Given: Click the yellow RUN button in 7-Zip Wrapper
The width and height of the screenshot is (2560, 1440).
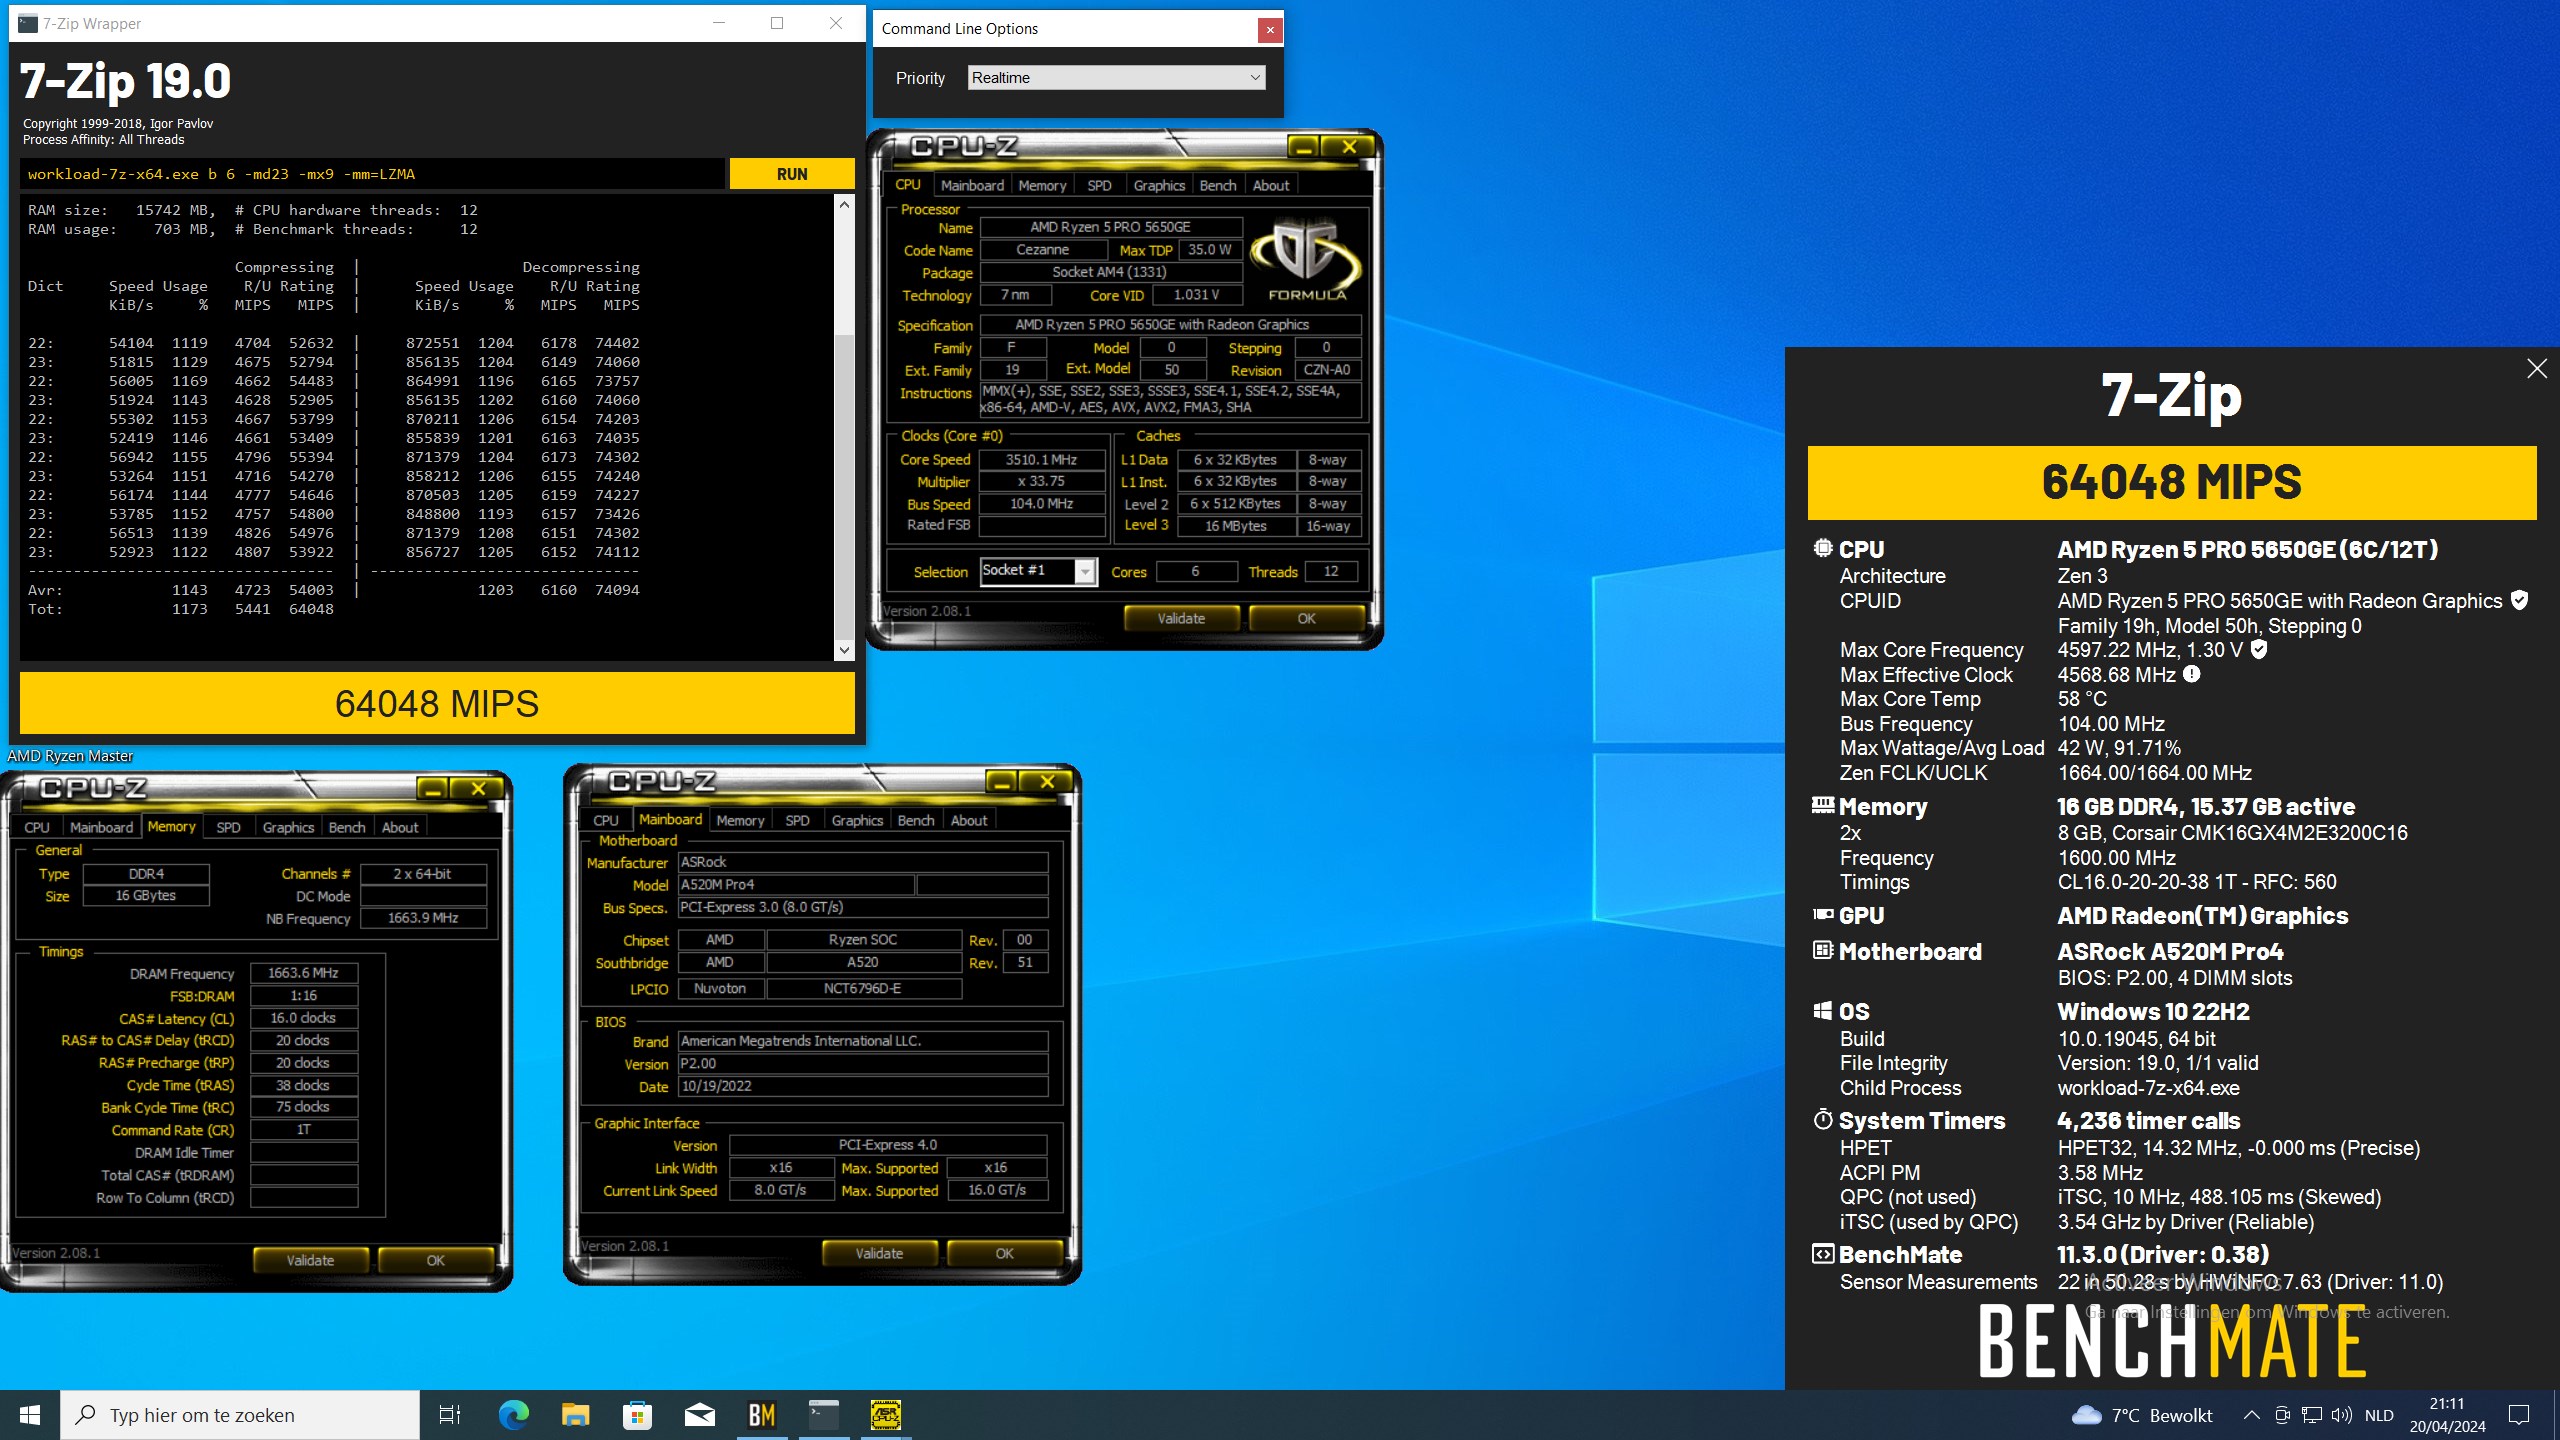Looking at the screenshot, I should pos(792,173).
